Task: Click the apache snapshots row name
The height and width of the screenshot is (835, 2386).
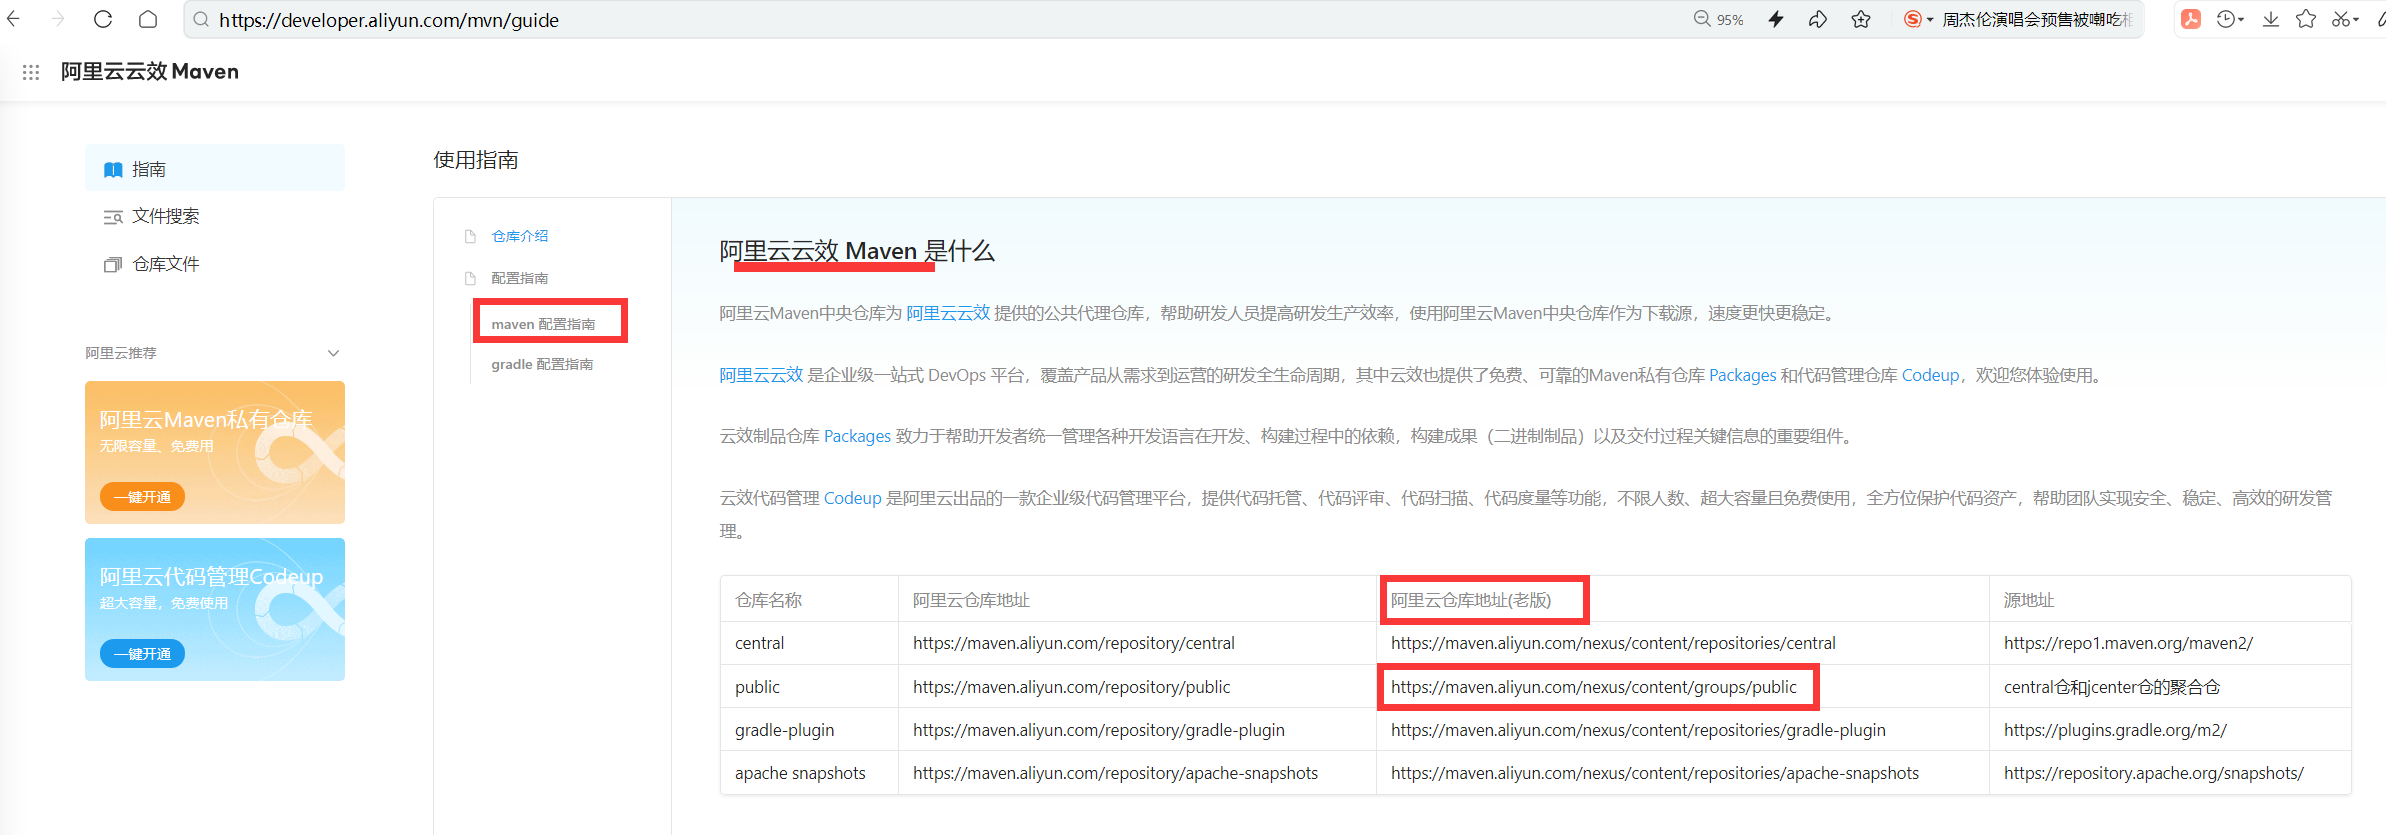Action: [x=800, y=773]
